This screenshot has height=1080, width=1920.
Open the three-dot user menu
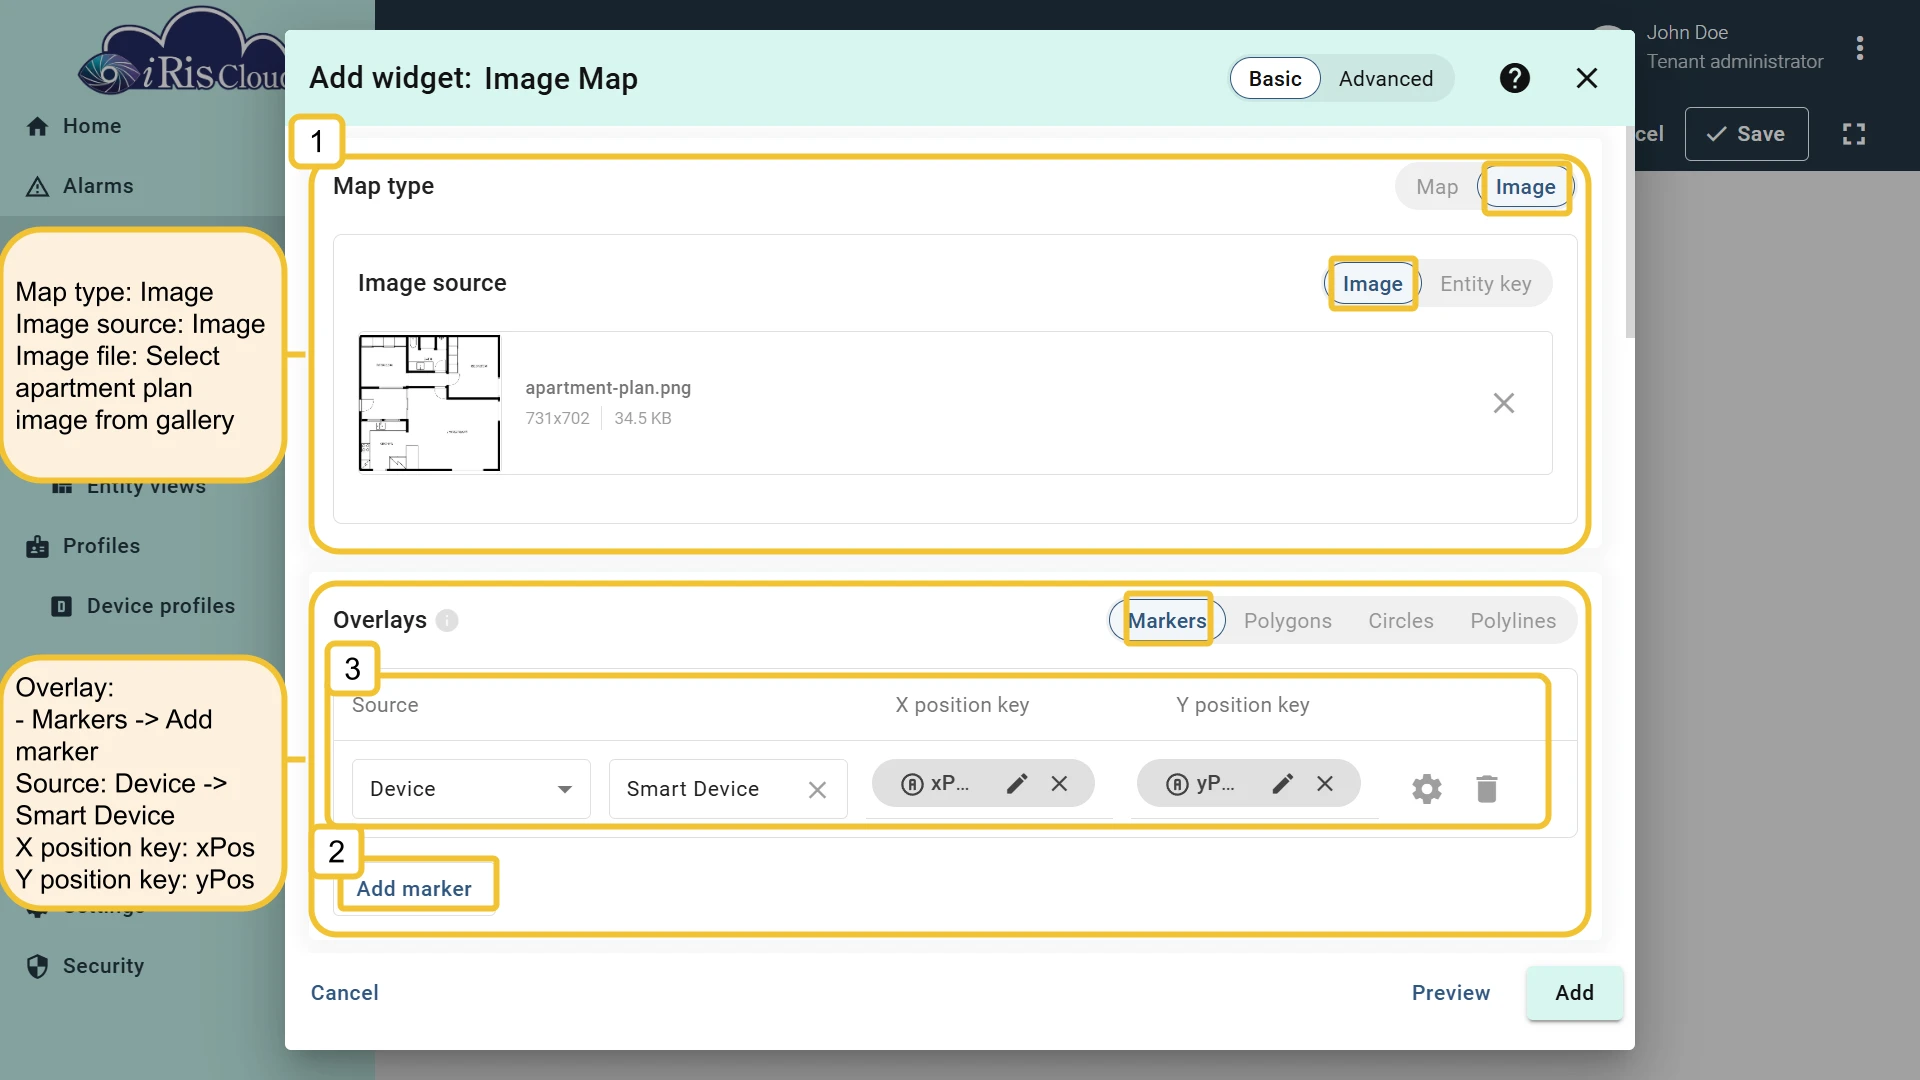pyautogui.click(x=1860, y=48)
